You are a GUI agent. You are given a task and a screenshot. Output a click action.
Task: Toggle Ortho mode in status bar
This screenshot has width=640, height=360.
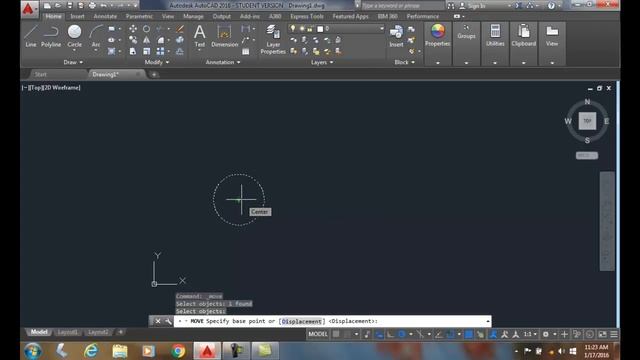[391, 334]
